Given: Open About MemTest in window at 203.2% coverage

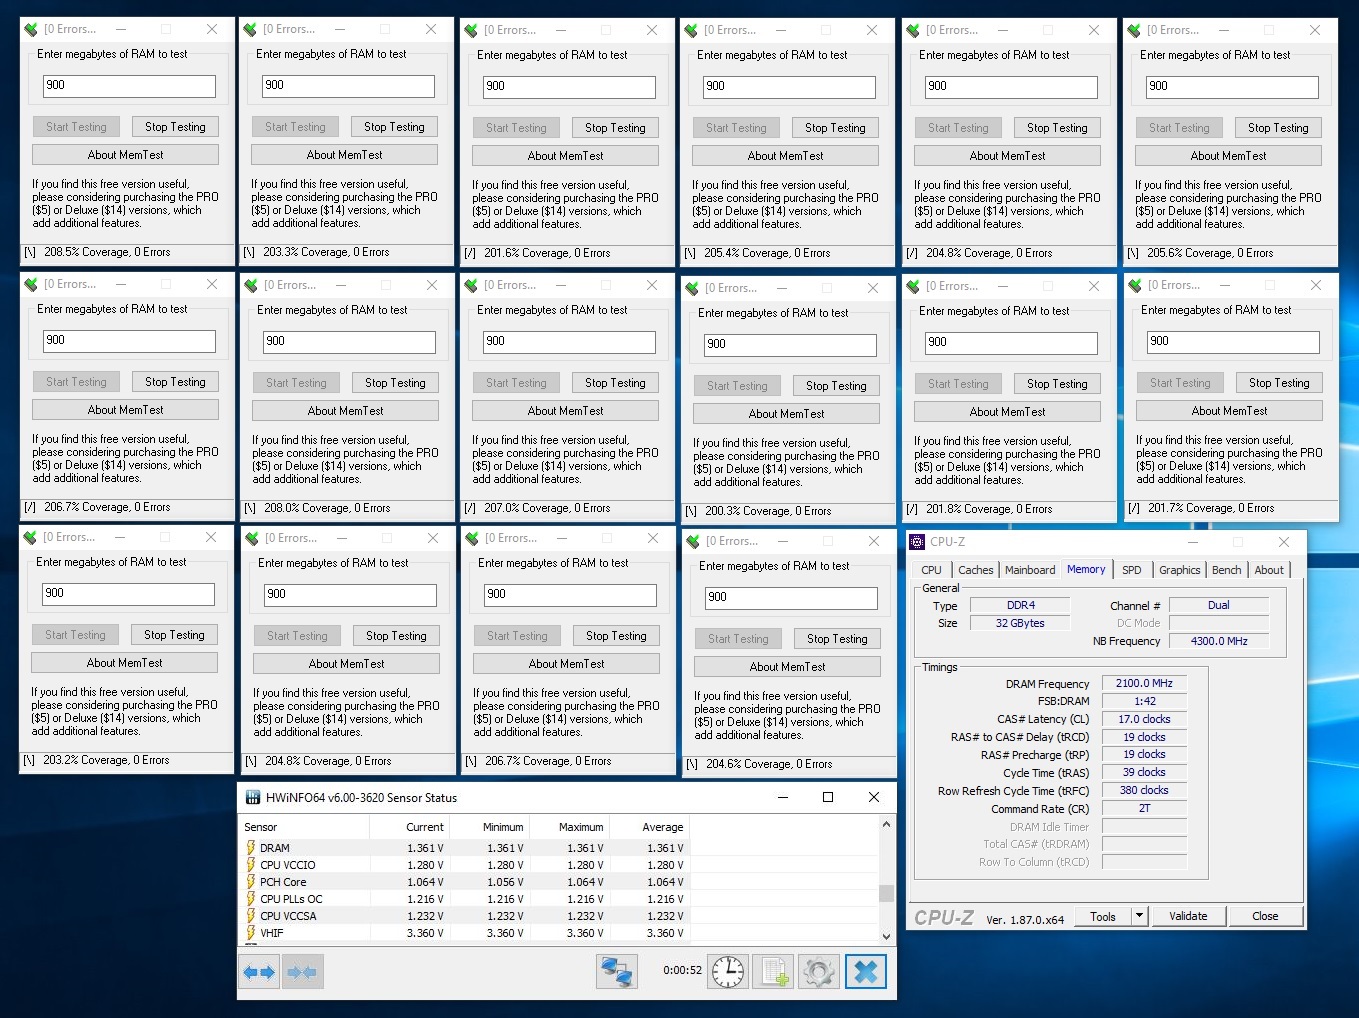Looking at the screenshot, I should pyautogui.click(x=124, y=663).
